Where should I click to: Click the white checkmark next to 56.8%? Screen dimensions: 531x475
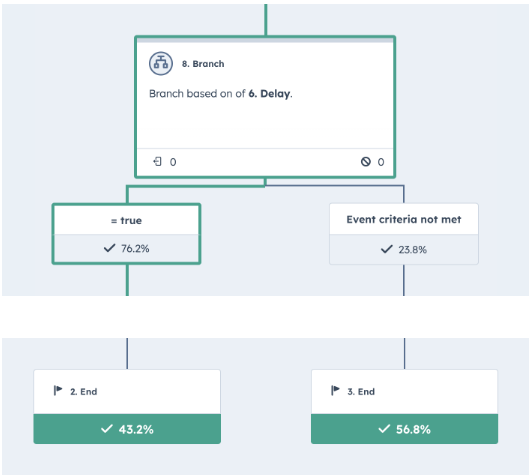(x=384, y=429)
